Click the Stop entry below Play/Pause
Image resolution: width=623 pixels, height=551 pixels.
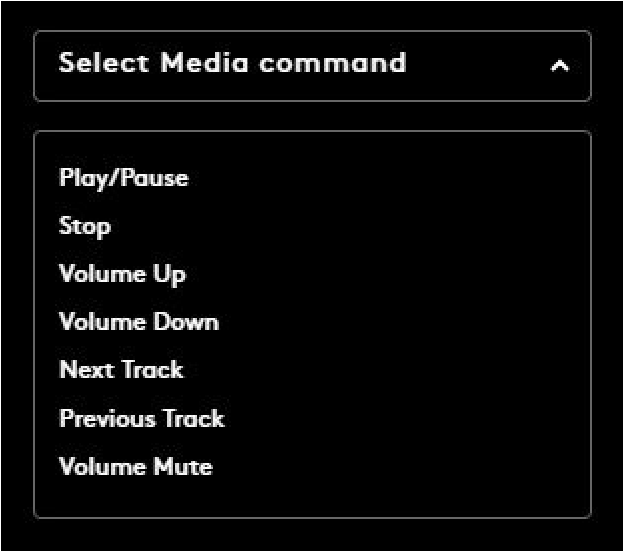point(85,226)
